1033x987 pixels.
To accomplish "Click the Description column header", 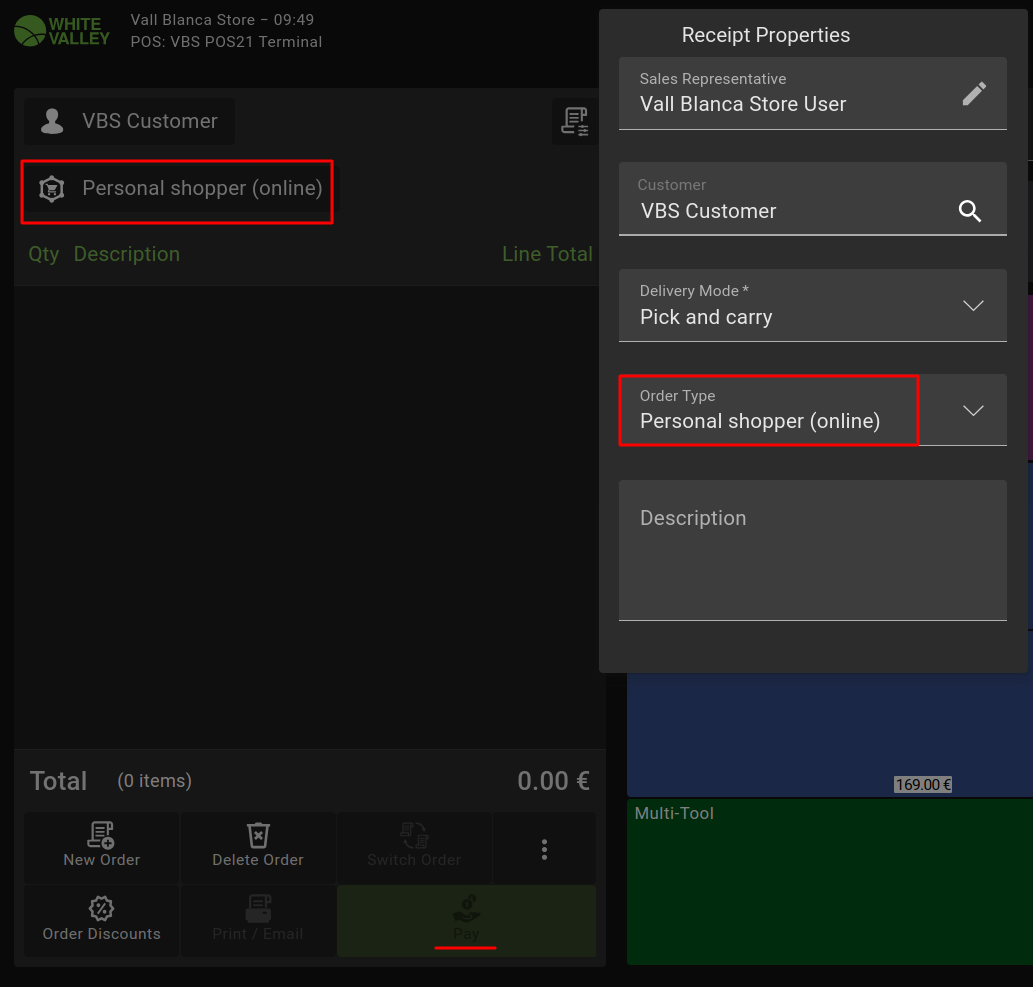I will 126,254.
